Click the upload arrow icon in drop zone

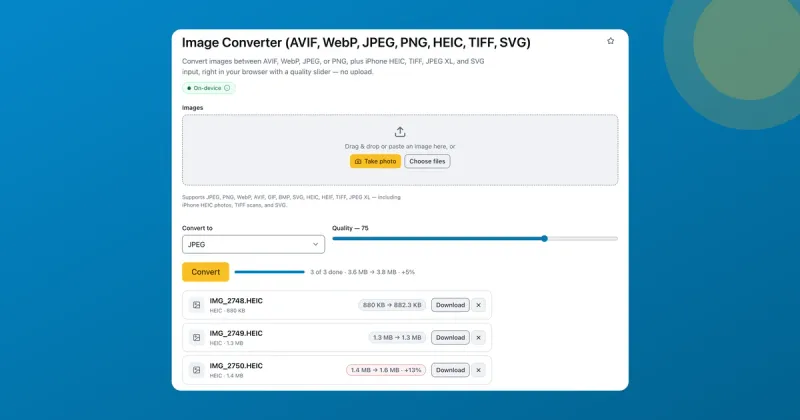click(x=400, y=132)
